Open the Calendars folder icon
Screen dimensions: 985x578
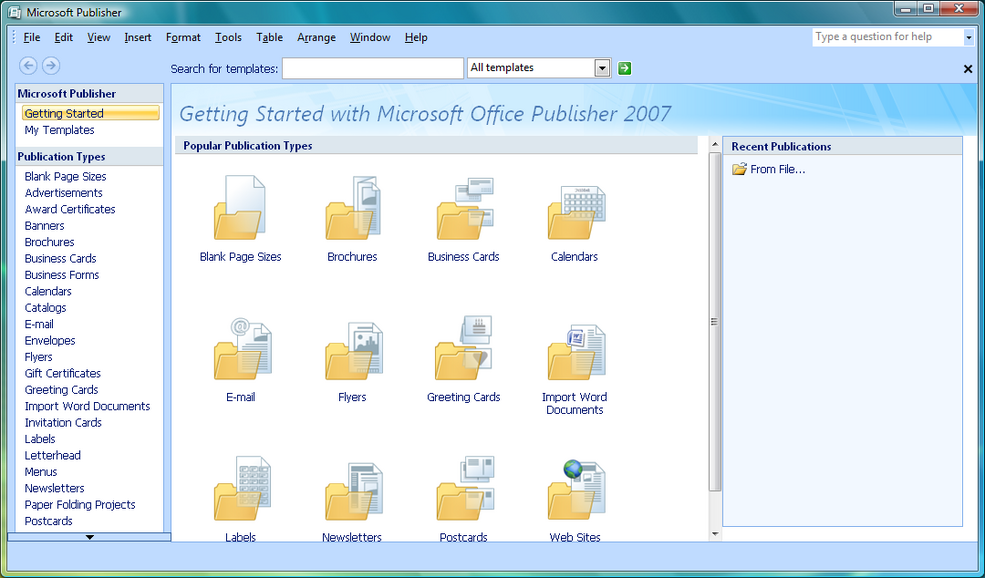pyautogui.click(x=575, y=212)
